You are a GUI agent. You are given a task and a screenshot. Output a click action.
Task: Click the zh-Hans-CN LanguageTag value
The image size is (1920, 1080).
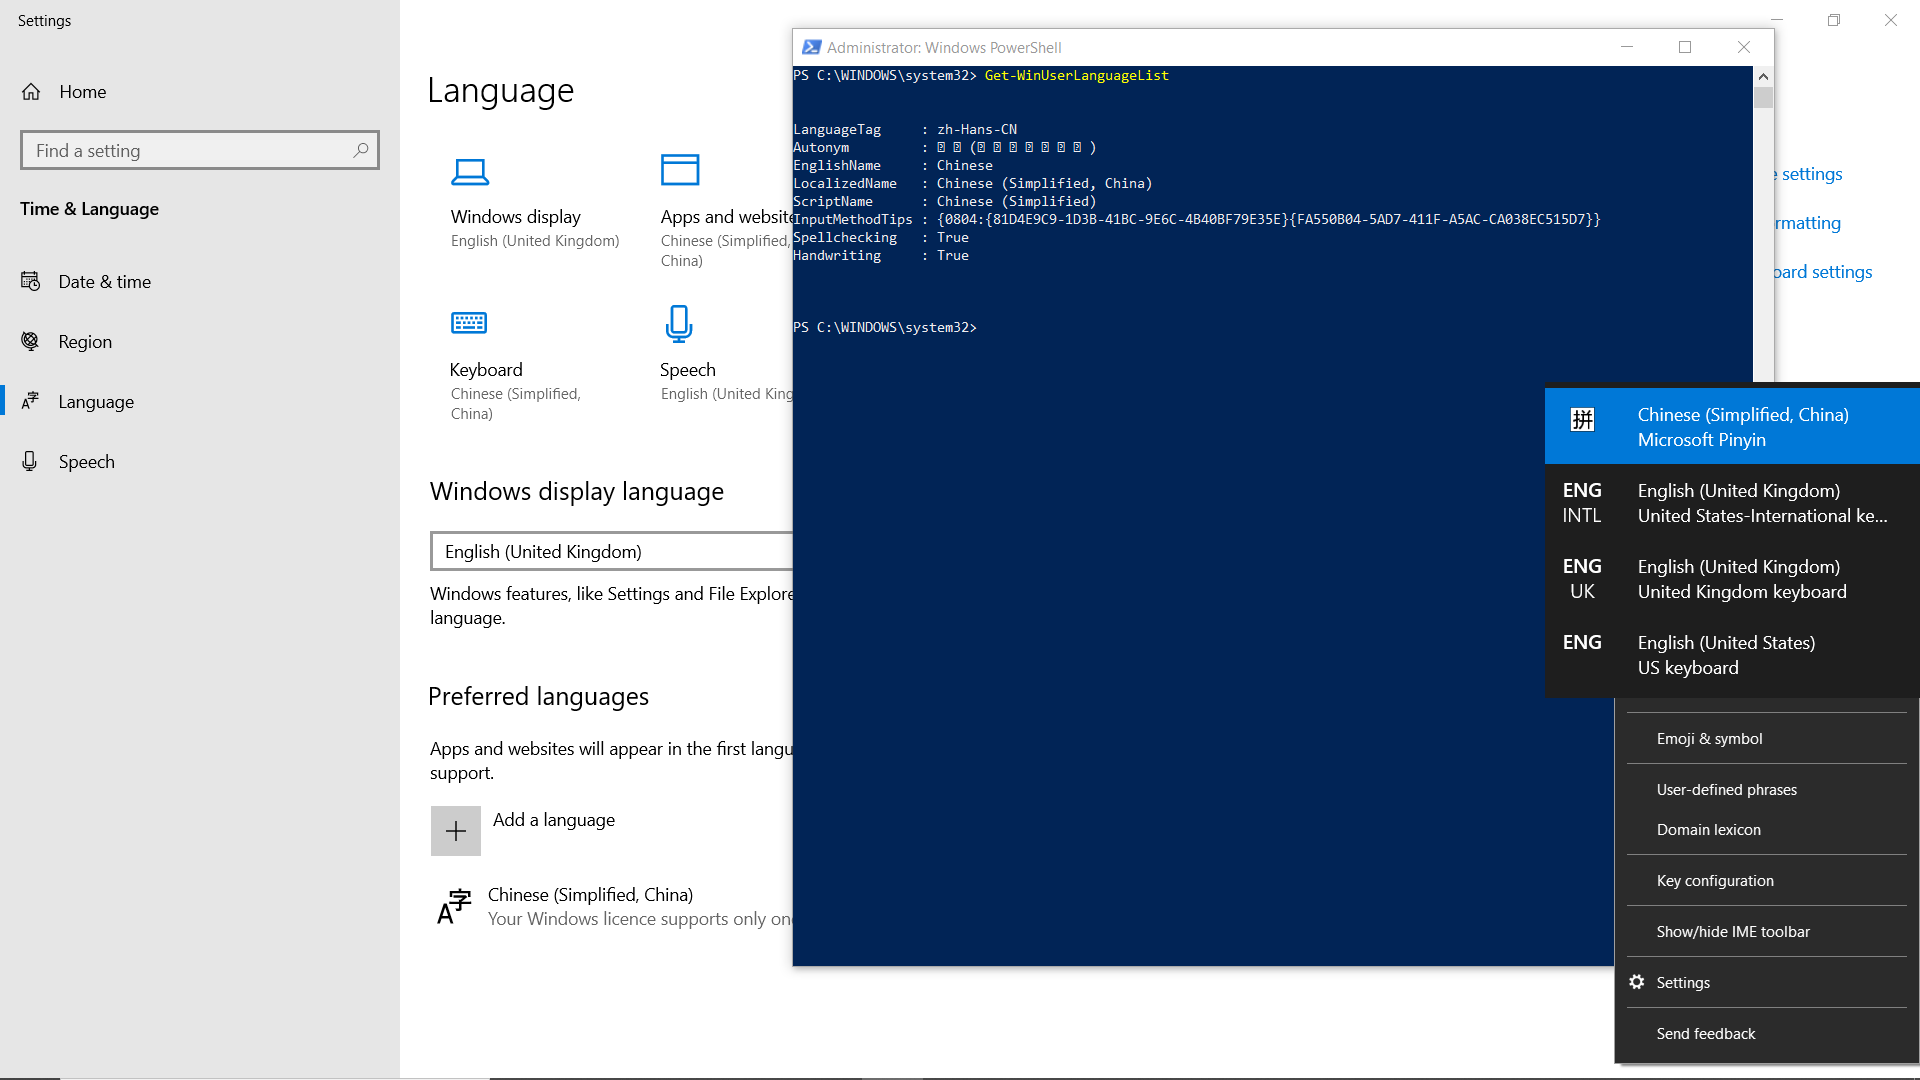[x=977, y=130]
